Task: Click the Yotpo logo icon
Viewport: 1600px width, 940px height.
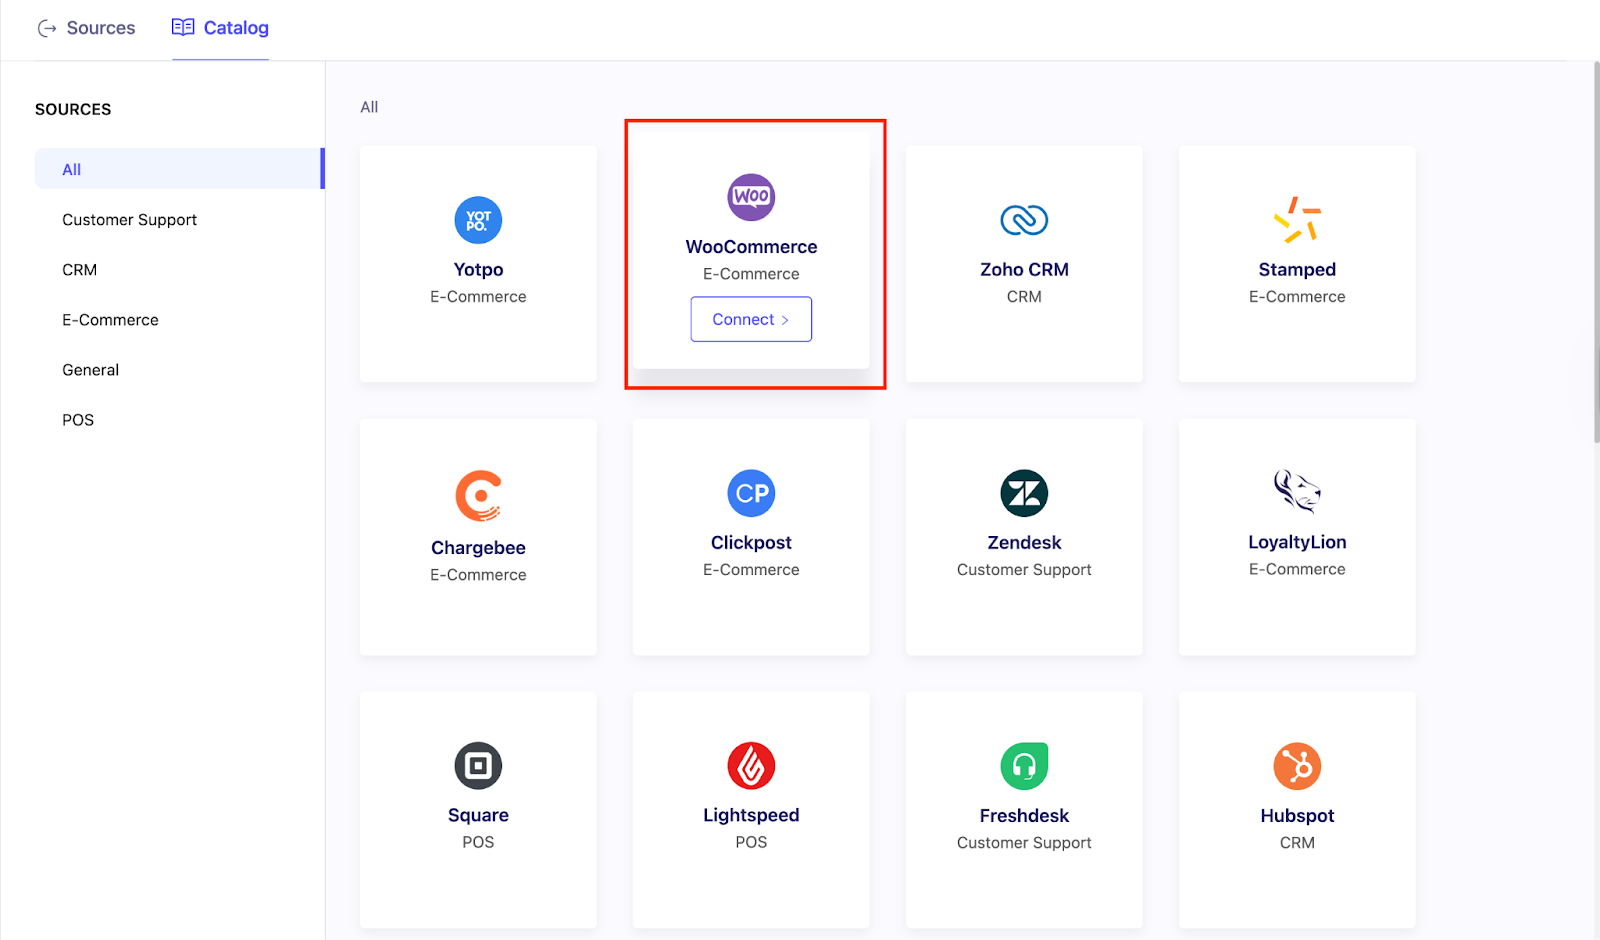Action: point(478,220)
